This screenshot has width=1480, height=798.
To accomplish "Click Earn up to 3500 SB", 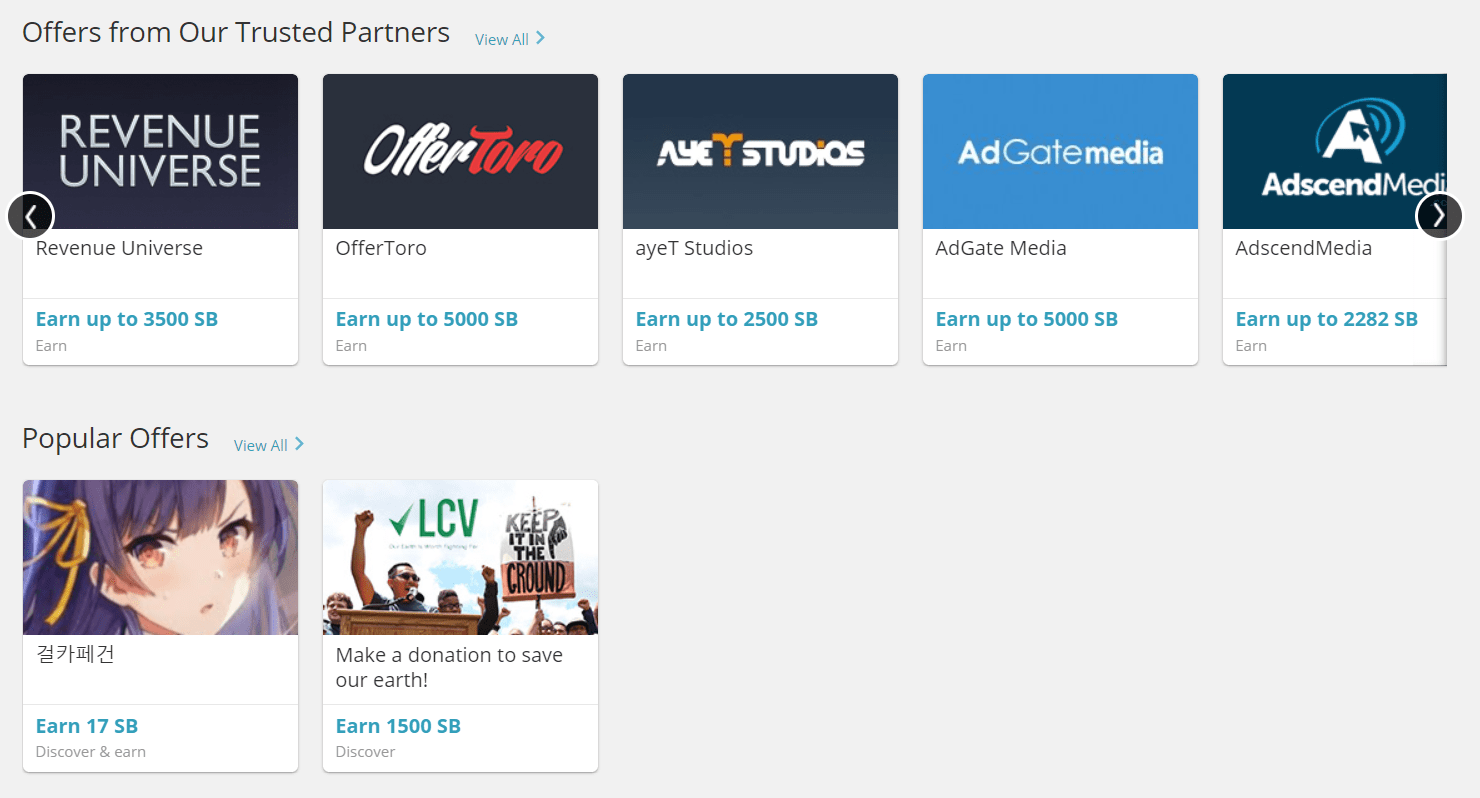I will click(127, 319).
